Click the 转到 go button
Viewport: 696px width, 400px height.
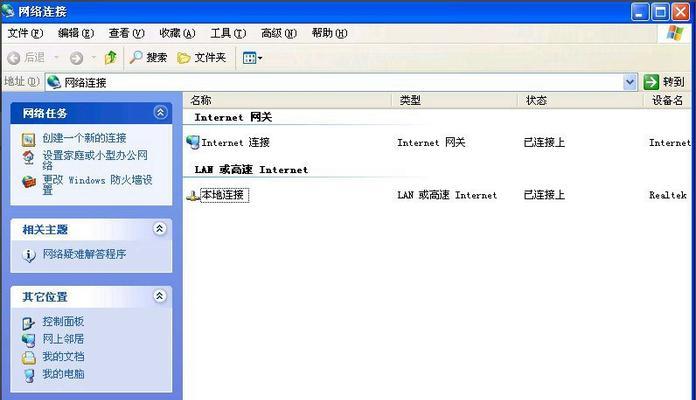664,82
